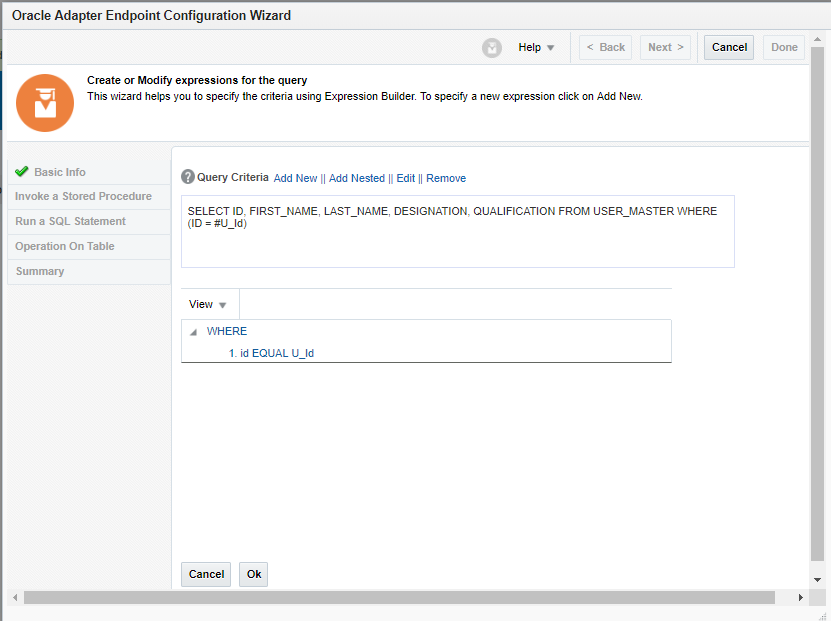This screenshot has width=831, height=621.
Task: Collapse the WHERE tree node
Action: (x=192, y=331)
